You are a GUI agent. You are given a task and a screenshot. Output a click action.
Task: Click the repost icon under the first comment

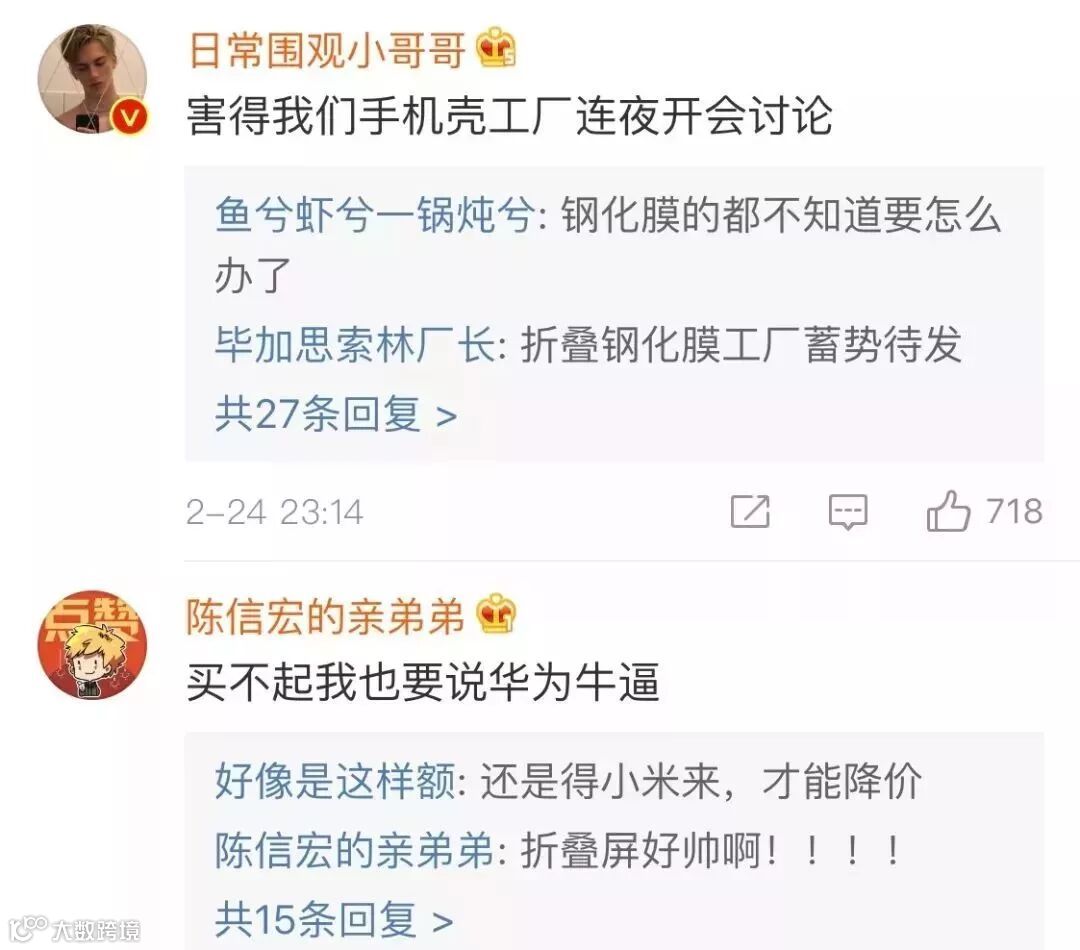[x=750, y=511]
